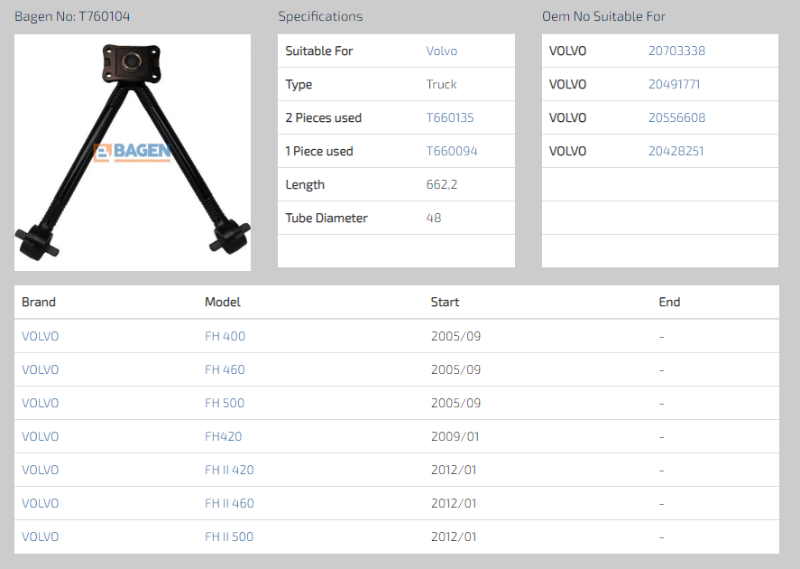
Task: Click VOLVO brand link in FH420 row
Action: [x=40, y=437]
